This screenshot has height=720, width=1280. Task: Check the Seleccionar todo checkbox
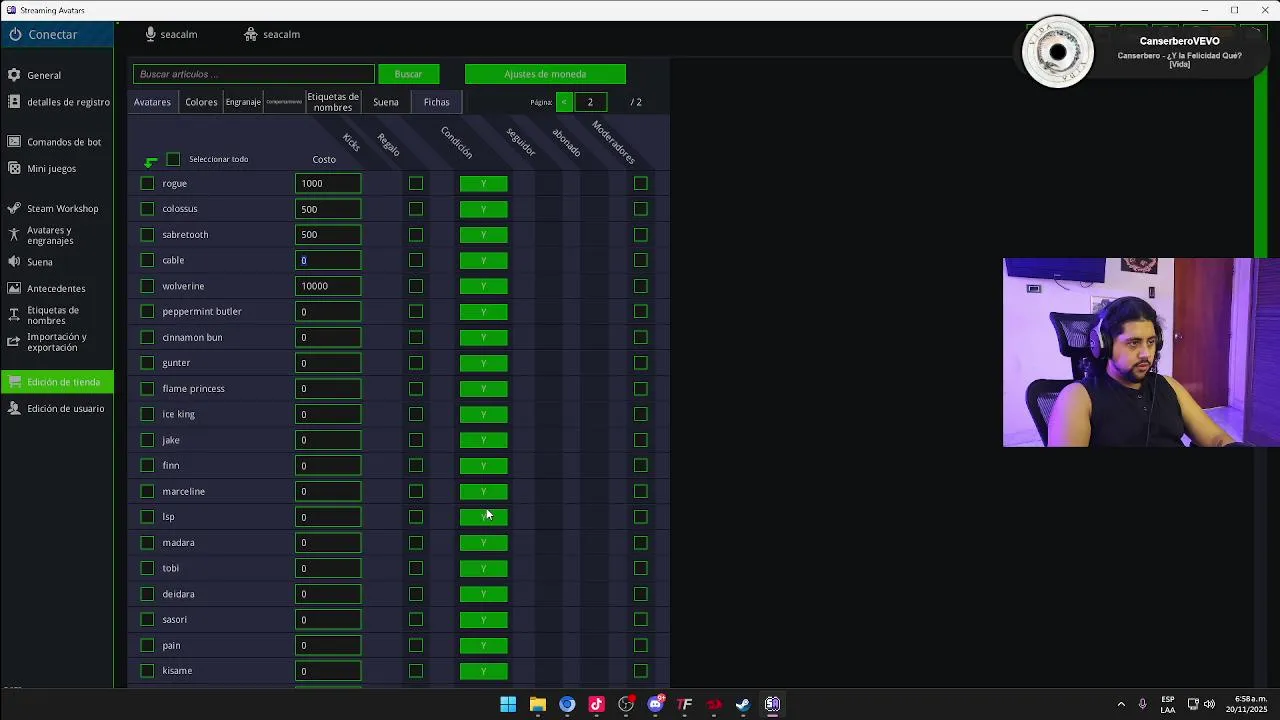click(x=173, y=159)
